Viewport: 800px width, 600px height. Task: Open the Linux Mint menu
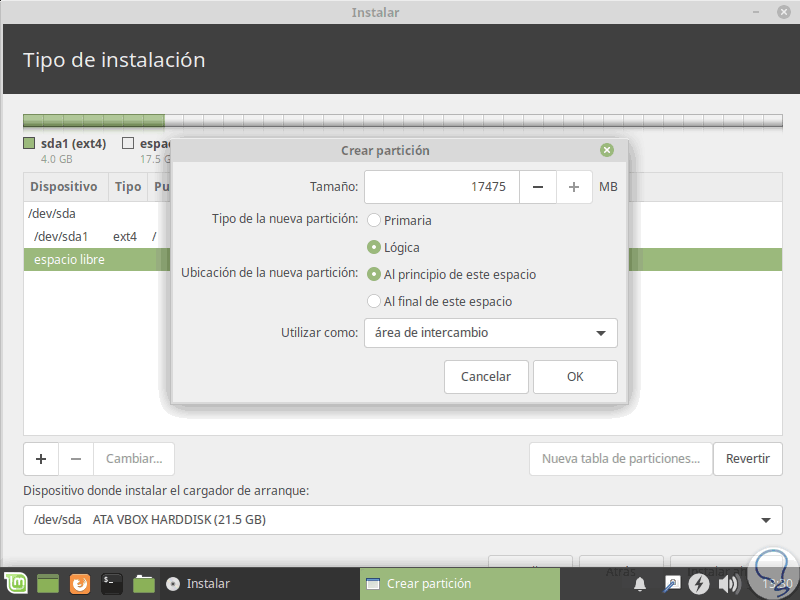(x=14, y=581)
